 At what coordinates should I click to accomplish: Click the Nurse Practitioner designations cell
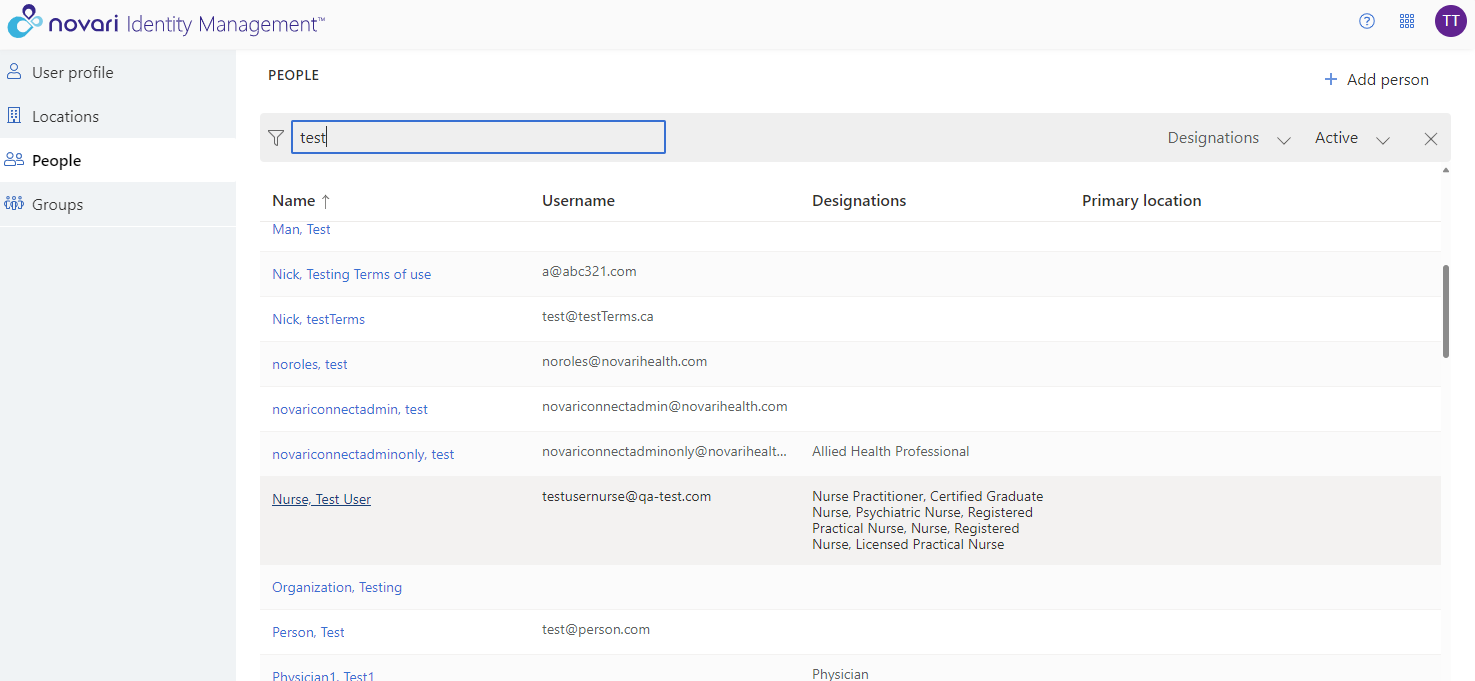928,520
